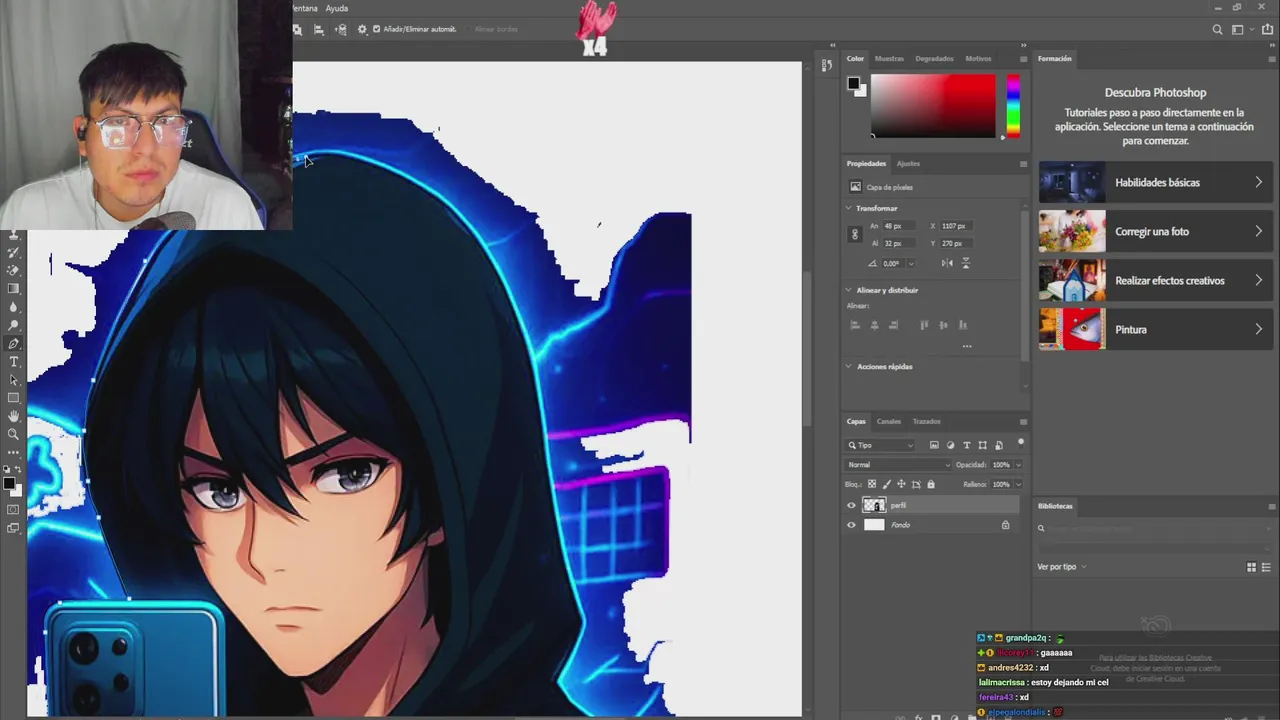
Task: Select the Blur droplet tool
Action: [14, 307]
